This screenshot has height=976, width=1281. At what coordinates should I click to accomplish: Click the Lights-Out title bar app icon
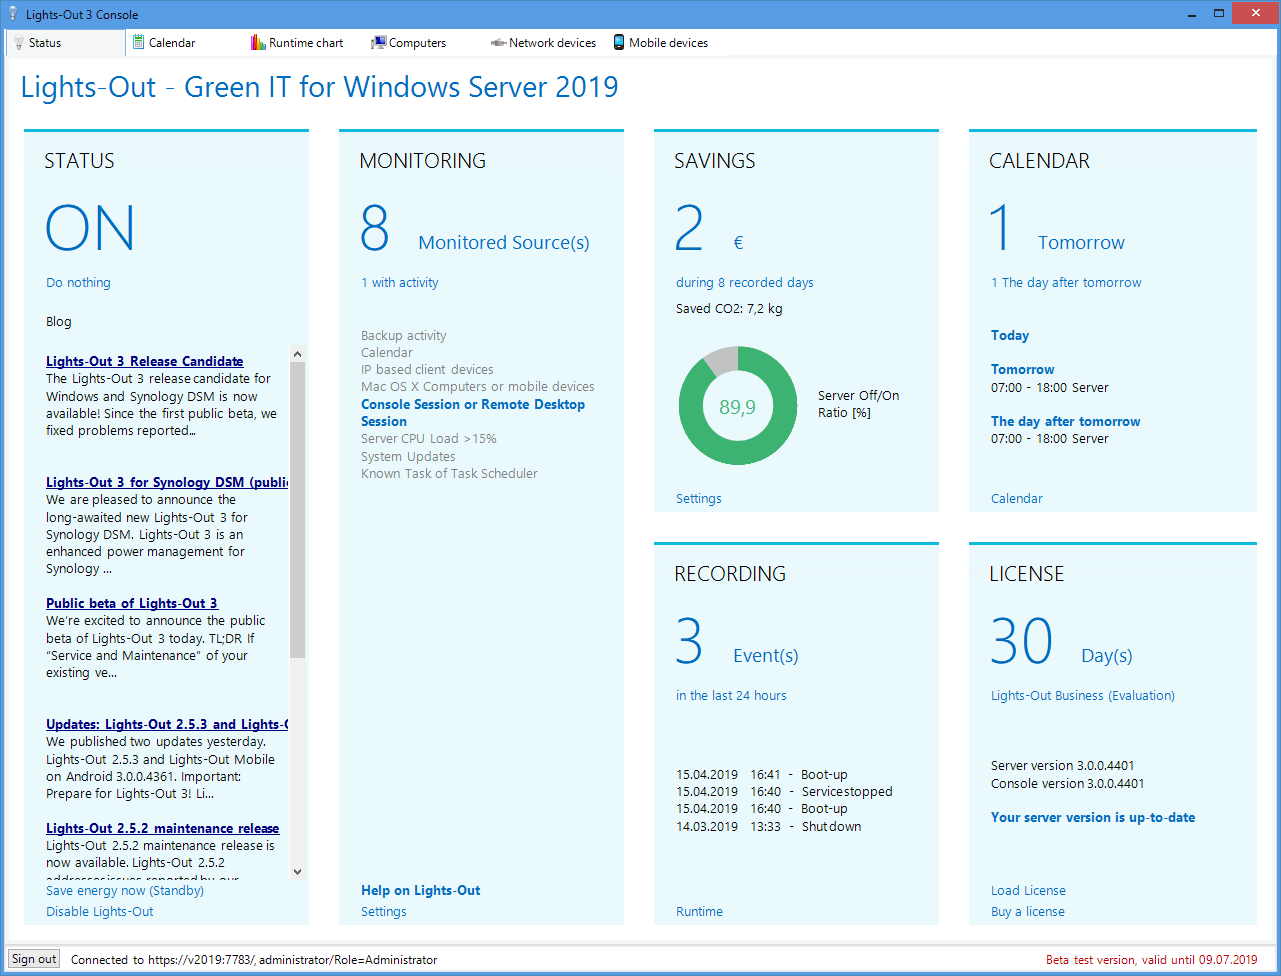pyautogui.click(x=13, y=14)
